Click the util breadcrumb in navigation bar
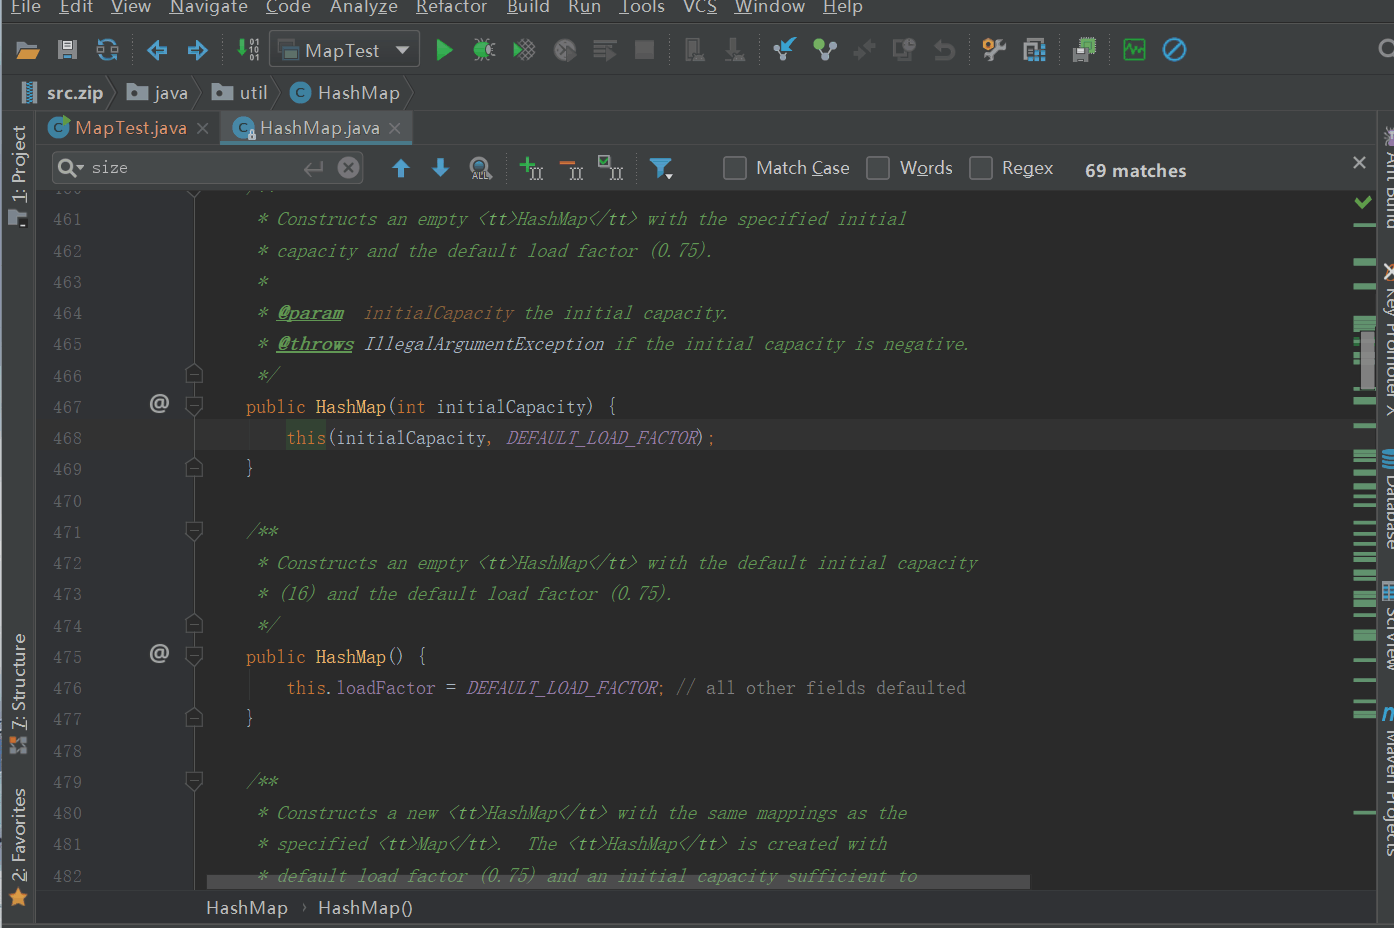Screen dimensions: 1394x928 [x=253, y=93]
